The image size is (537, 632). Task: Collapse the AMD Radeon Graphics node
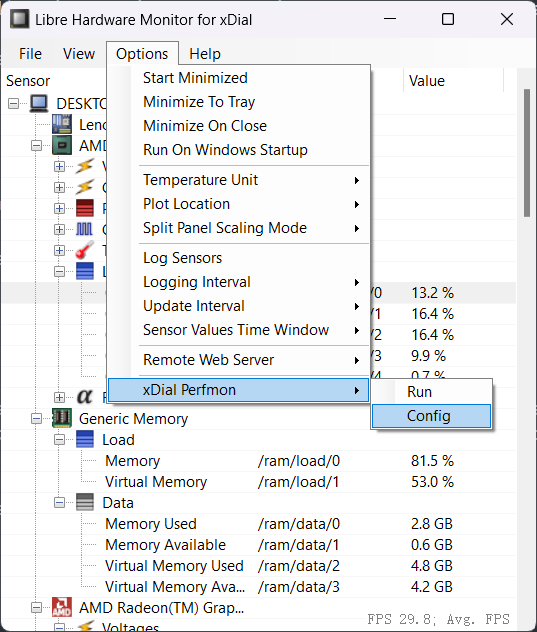point(36,607)
